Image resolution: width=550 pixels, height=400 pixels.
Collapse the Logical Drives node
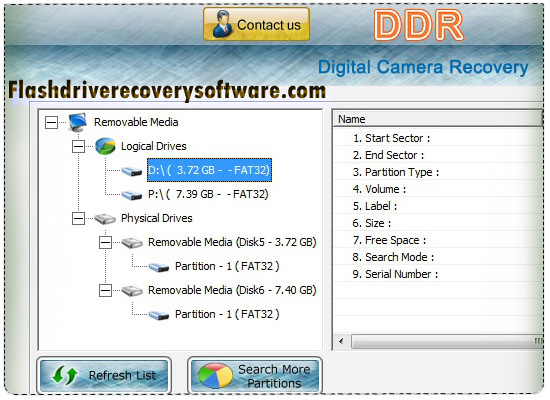(78, 147)
